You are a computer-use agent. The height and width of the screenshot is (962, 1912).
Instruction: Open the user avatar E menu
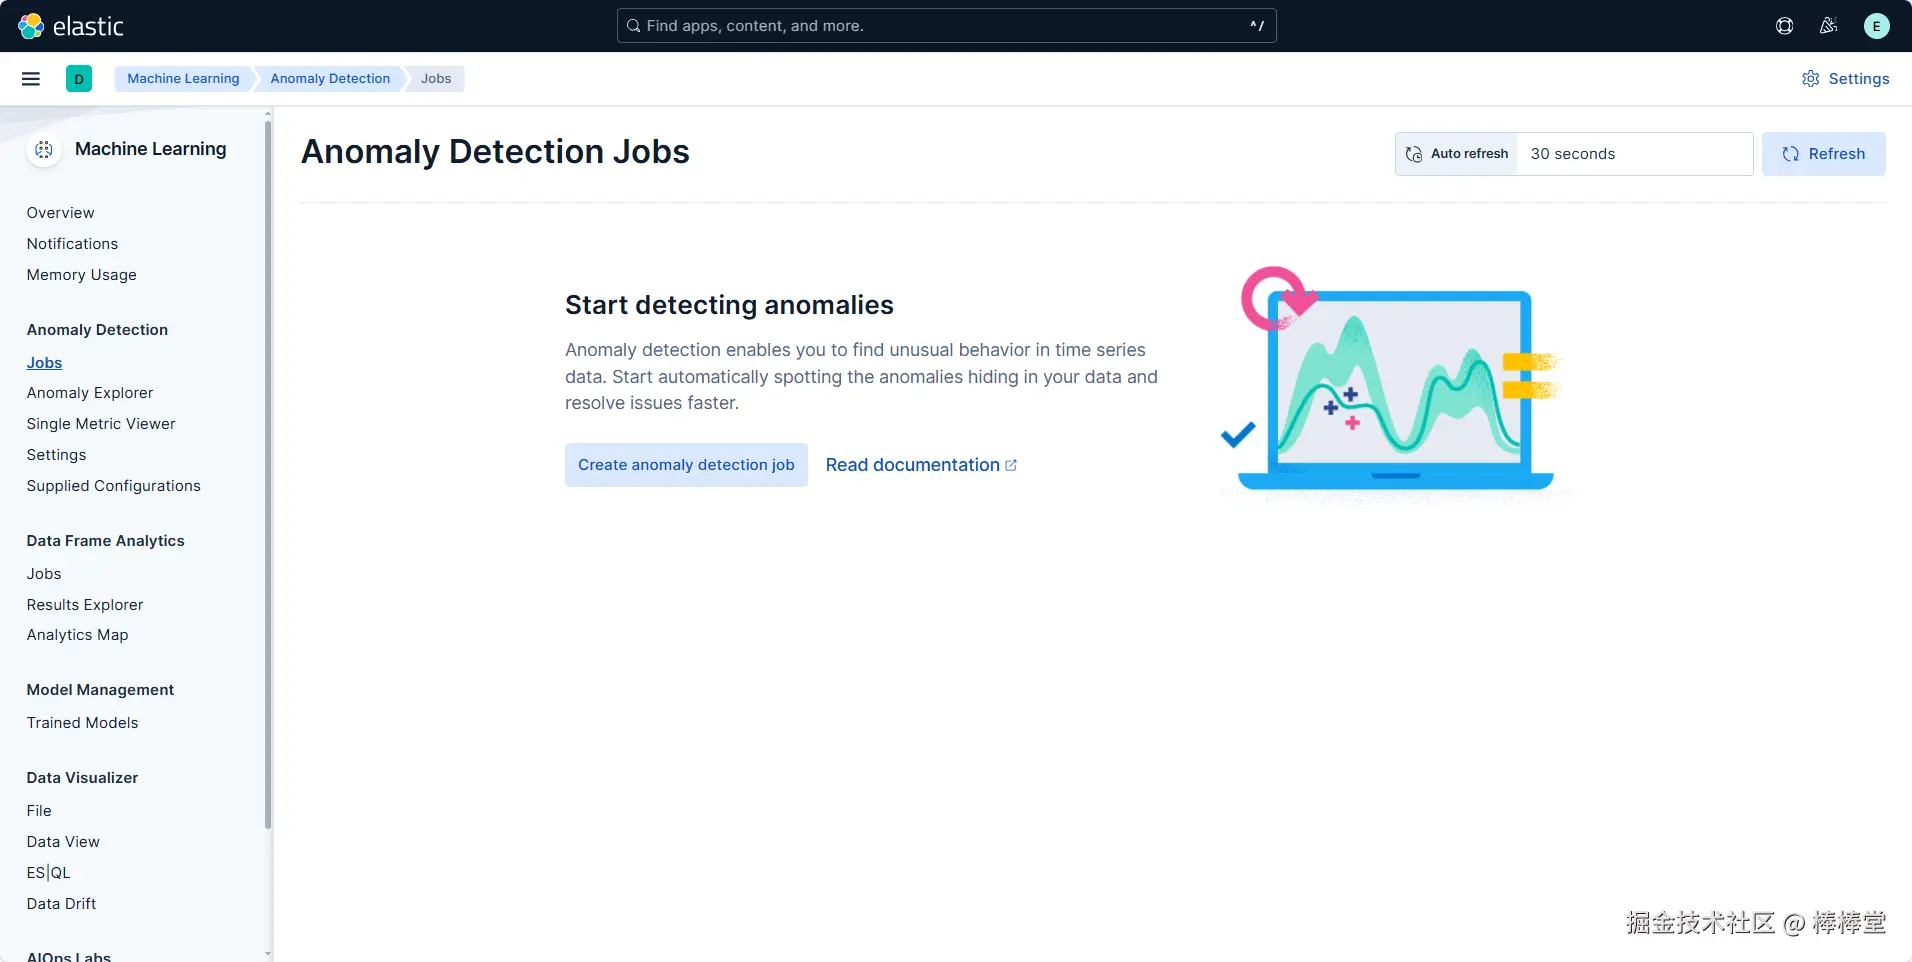coord(1877,26)
